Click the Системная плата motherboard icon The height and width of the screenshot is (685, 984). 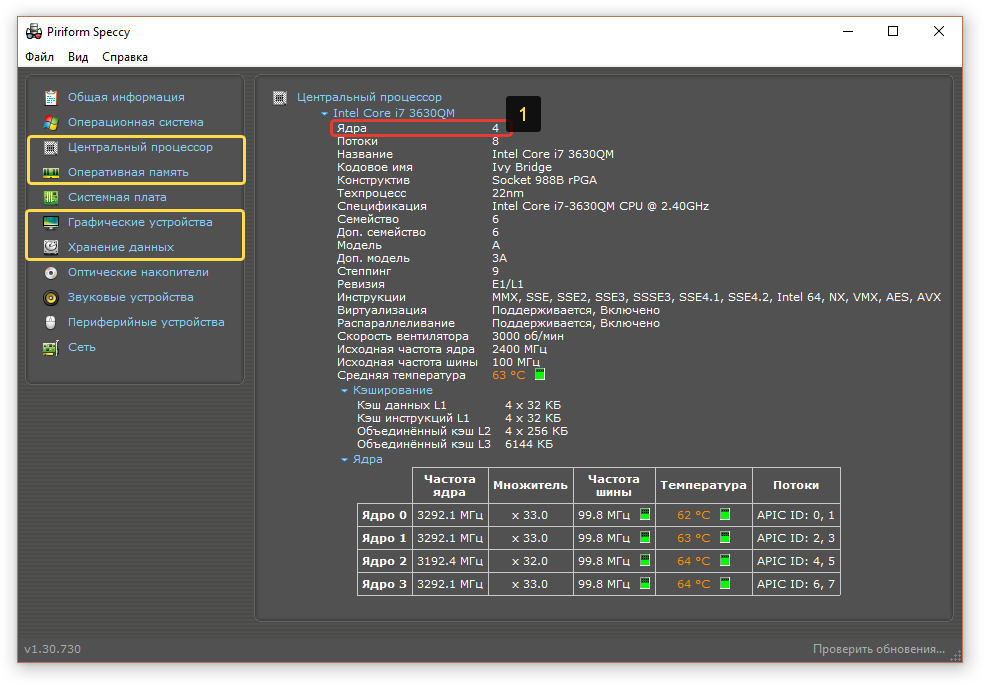click(51, 198)
